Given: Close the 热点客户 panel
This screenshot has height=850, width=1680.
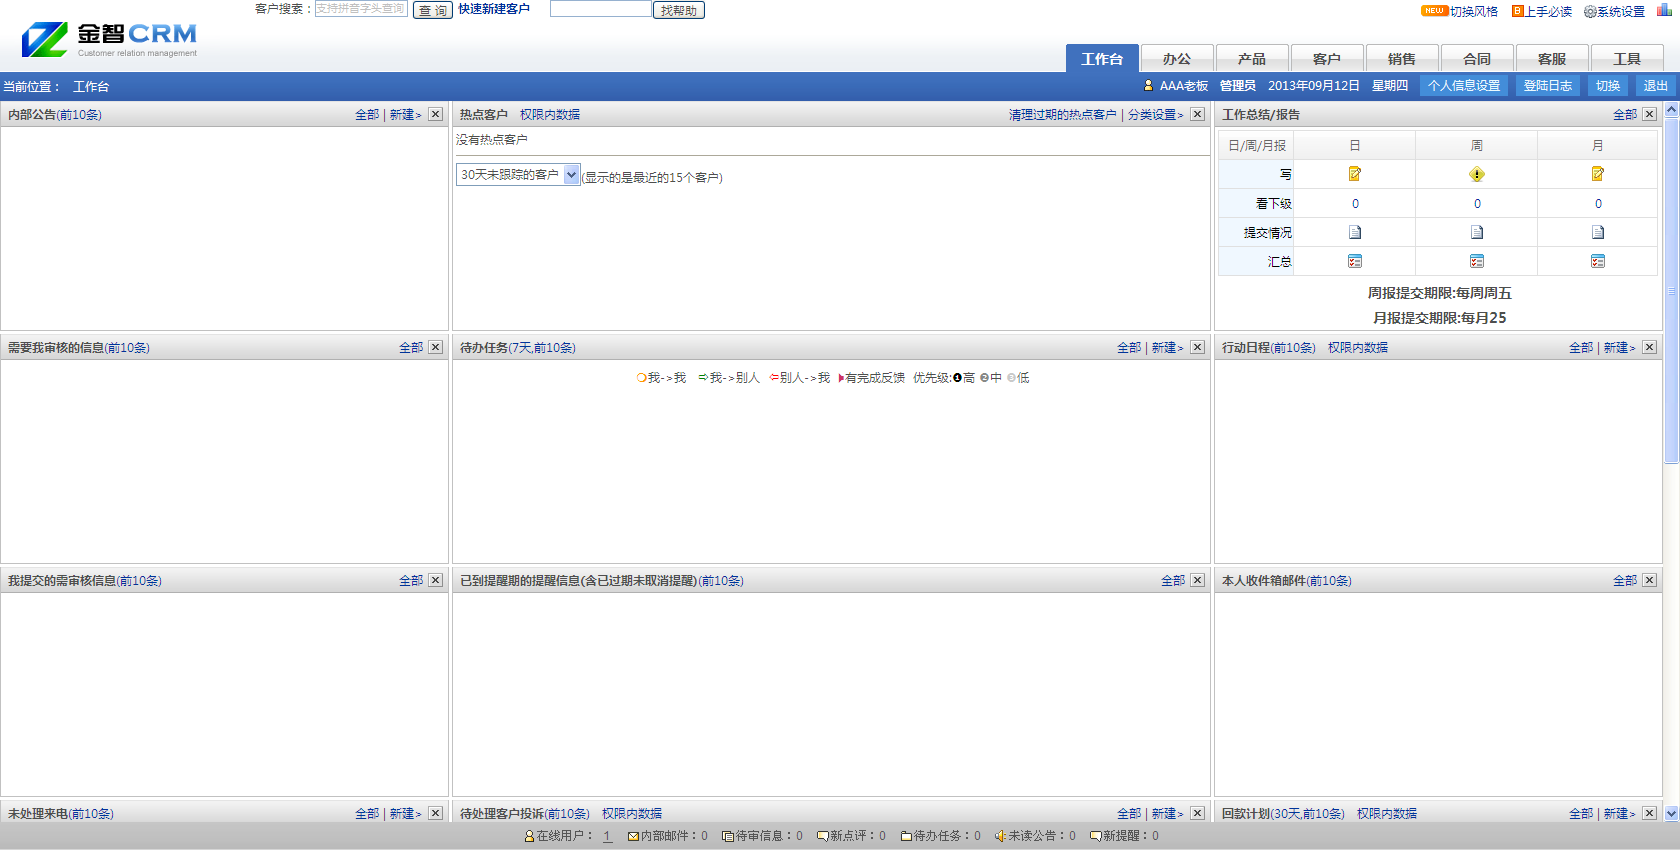Looking at the screenshot, I should (x=1197, y=115).
